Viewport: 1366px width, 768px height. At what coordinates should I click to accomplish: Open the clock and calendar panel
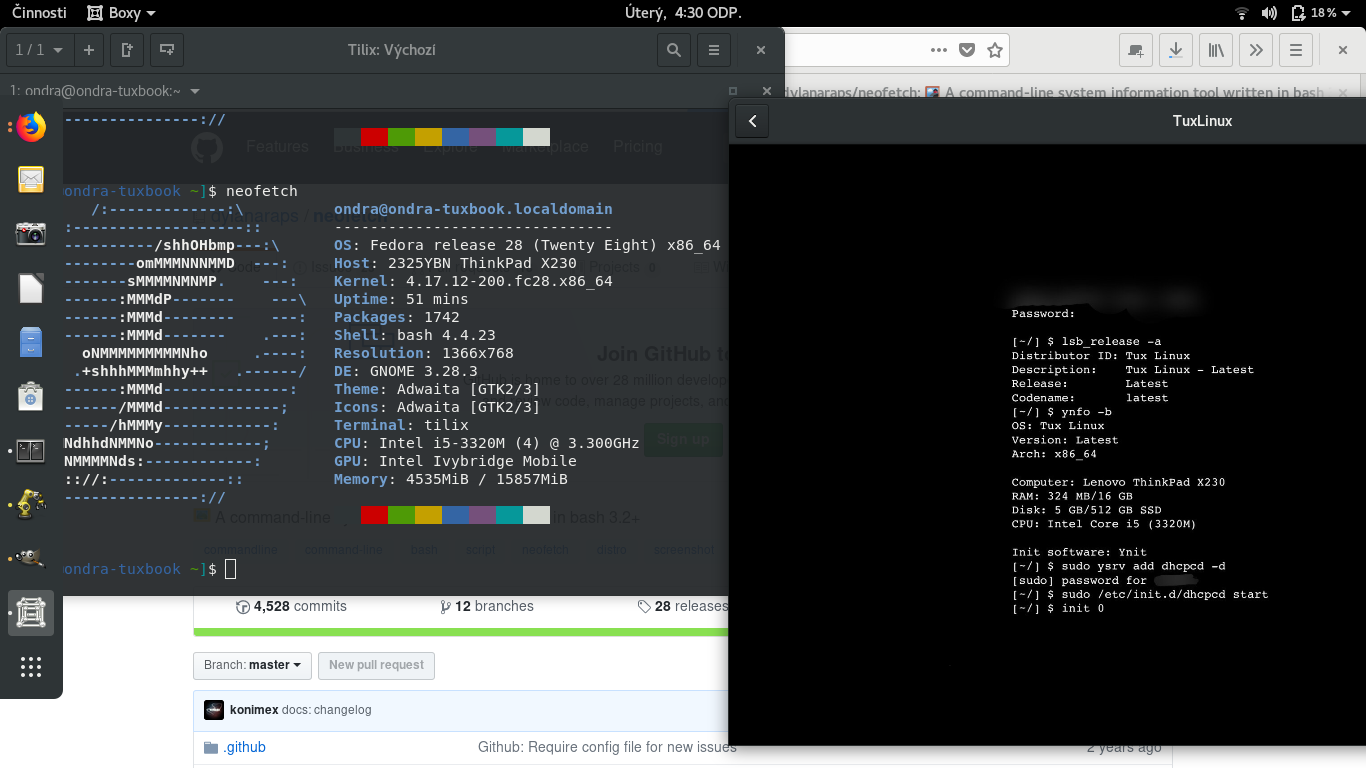[683, 13]
